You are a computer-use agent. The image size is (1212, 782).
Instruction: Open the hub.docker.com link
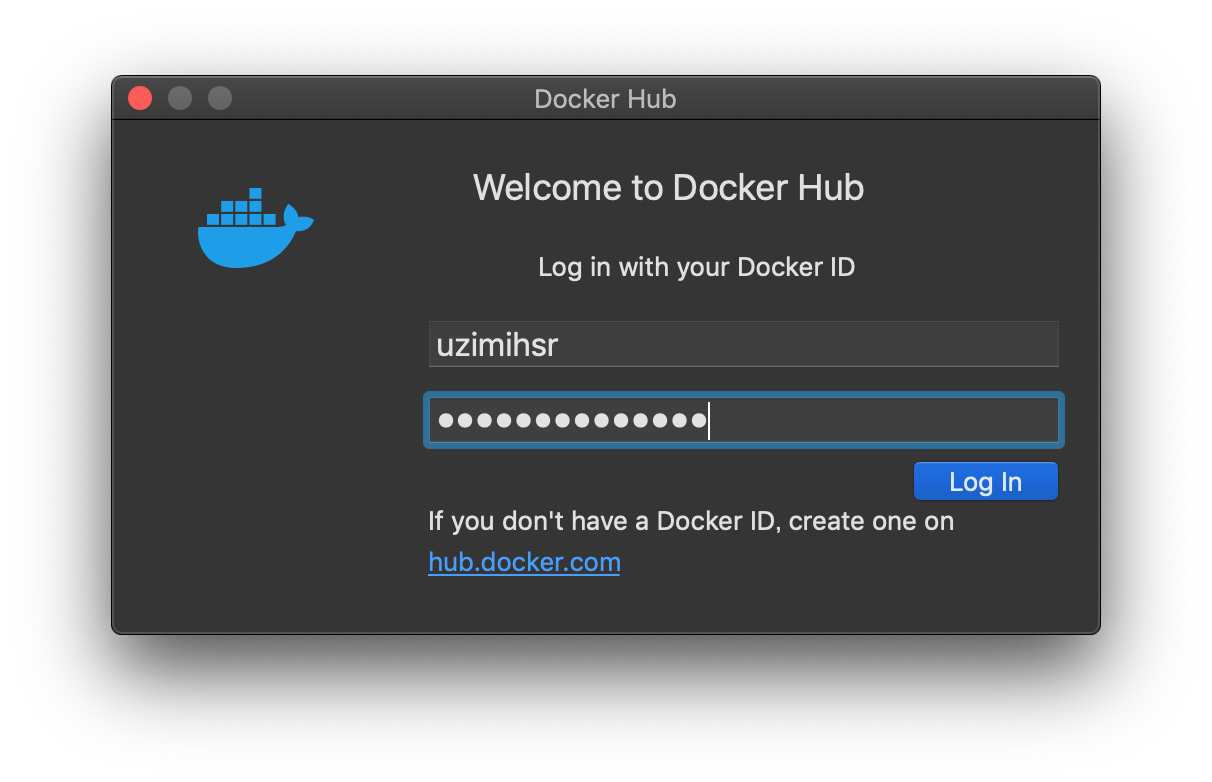point(524,562)
